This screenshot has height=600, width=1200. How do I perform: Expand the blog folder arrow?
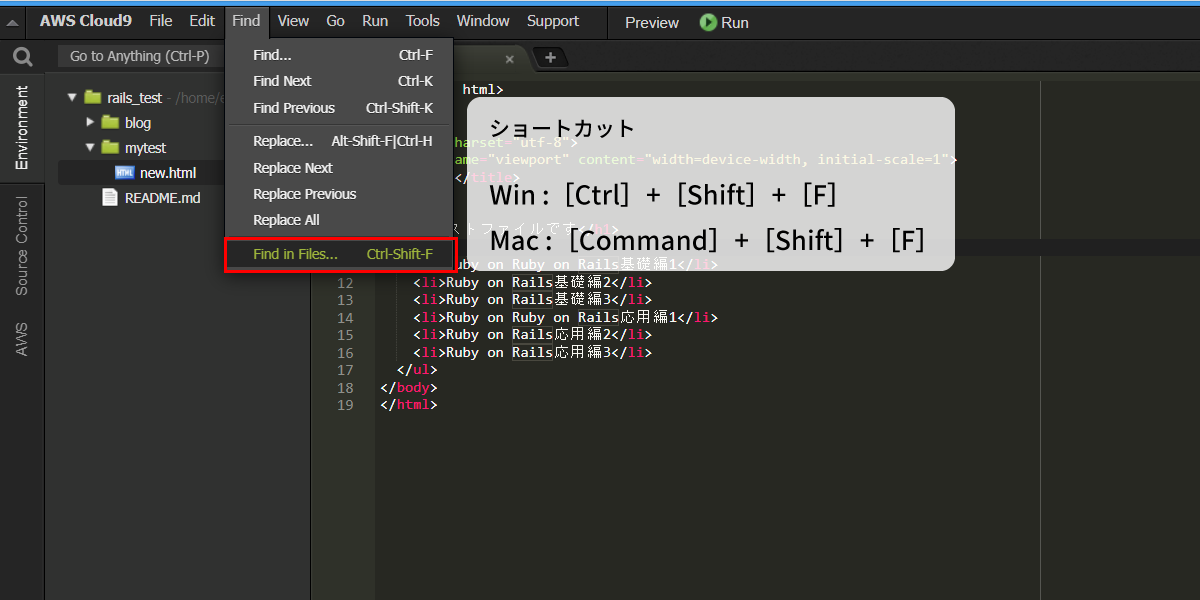(x=90, y=122)
